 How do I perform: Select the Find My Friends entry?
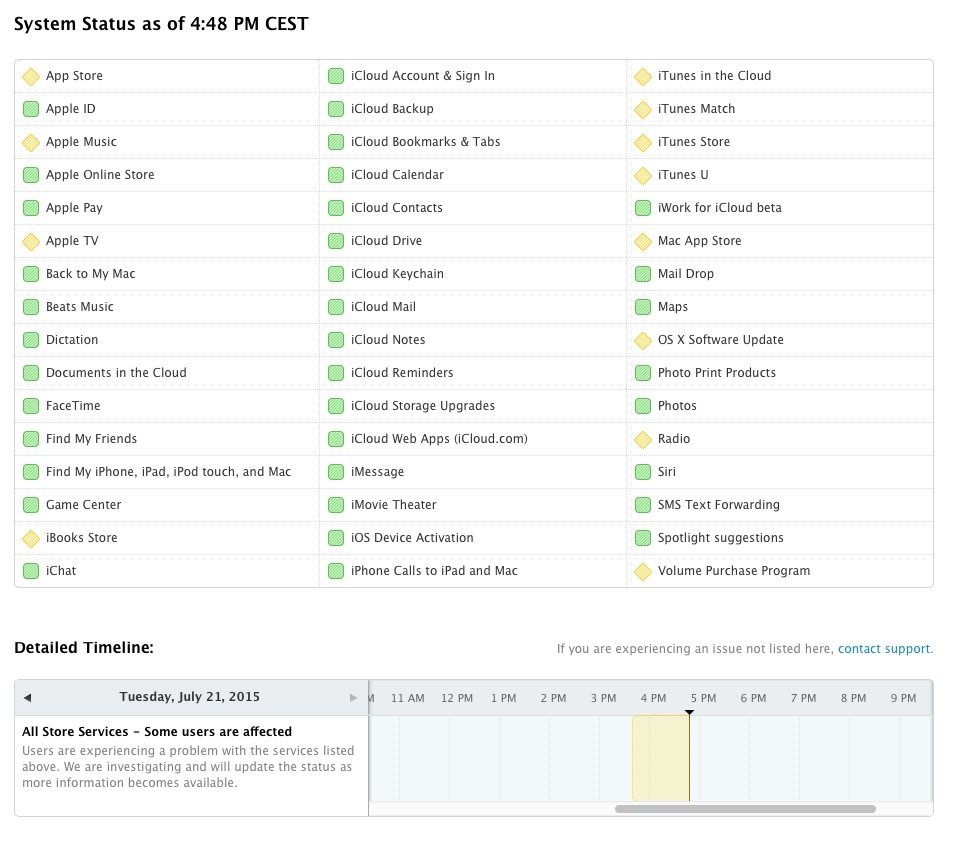pyautogui.click(x=167, y=439)
